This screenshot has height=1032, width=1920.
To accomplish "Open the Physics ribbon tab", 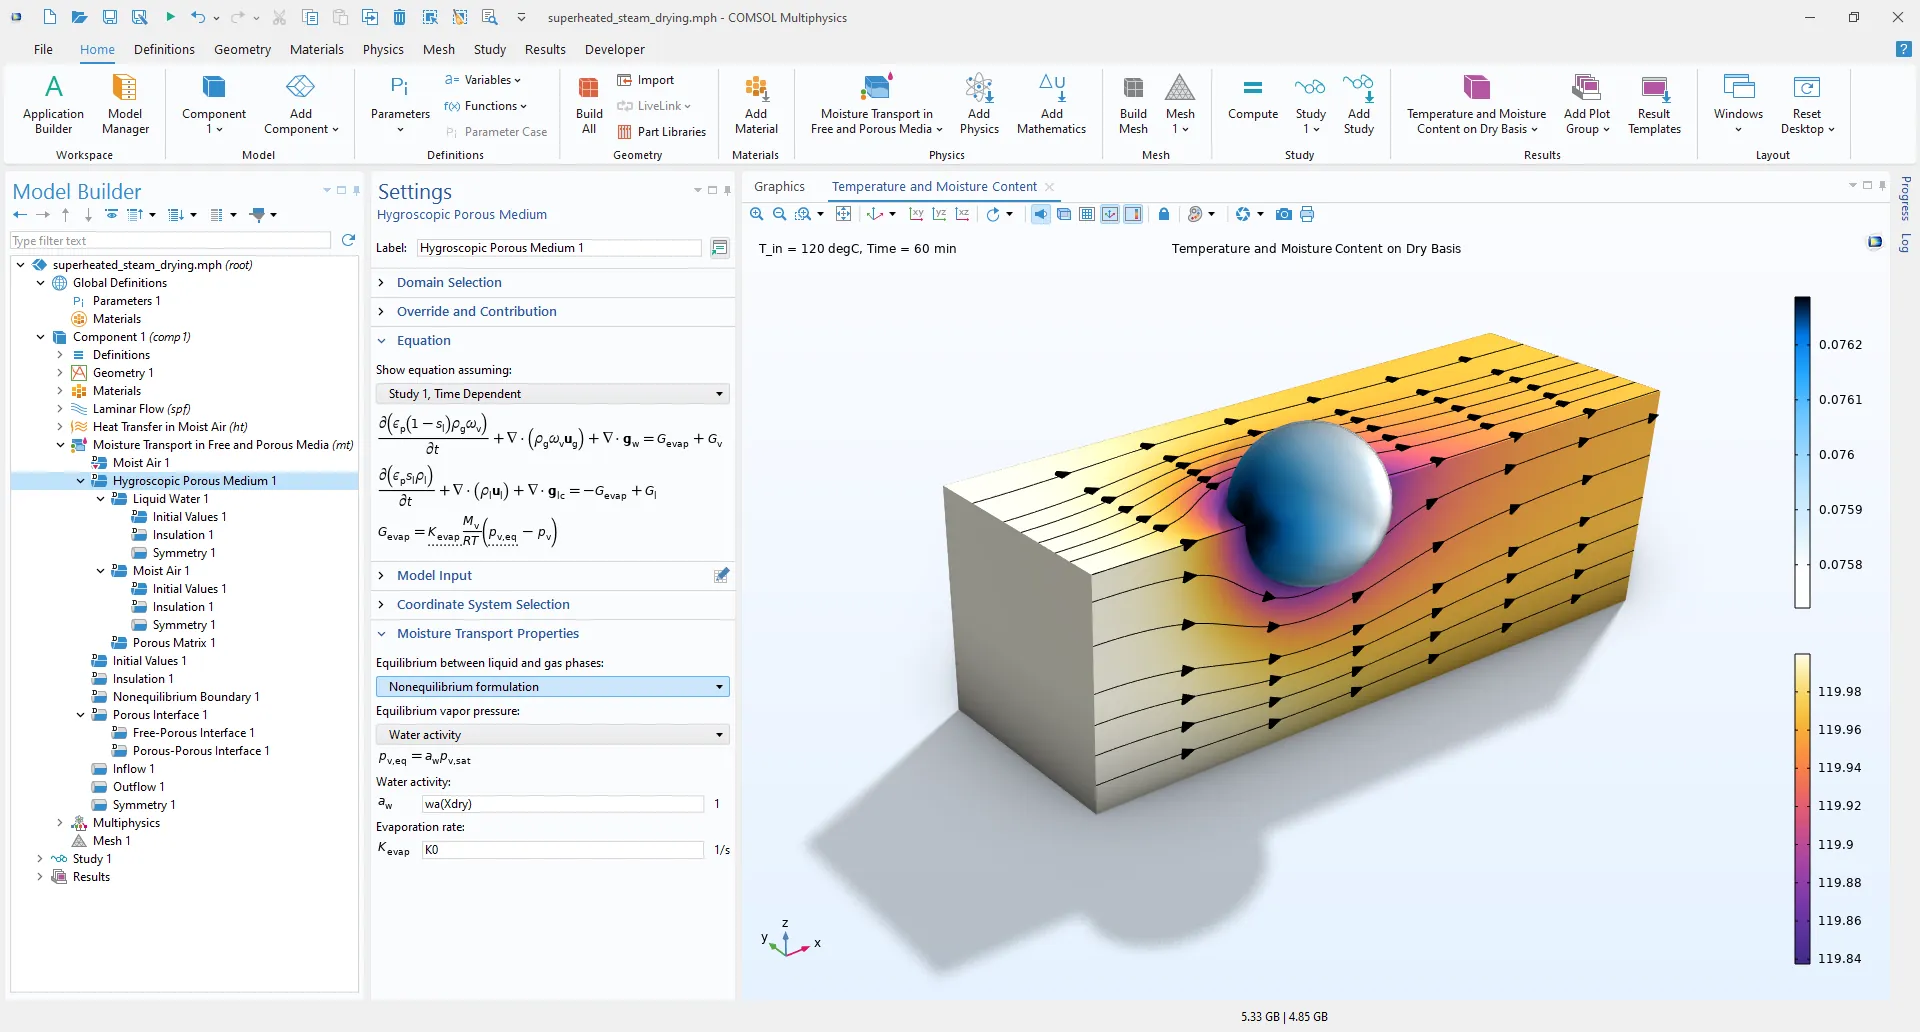I will click(383, 49).
